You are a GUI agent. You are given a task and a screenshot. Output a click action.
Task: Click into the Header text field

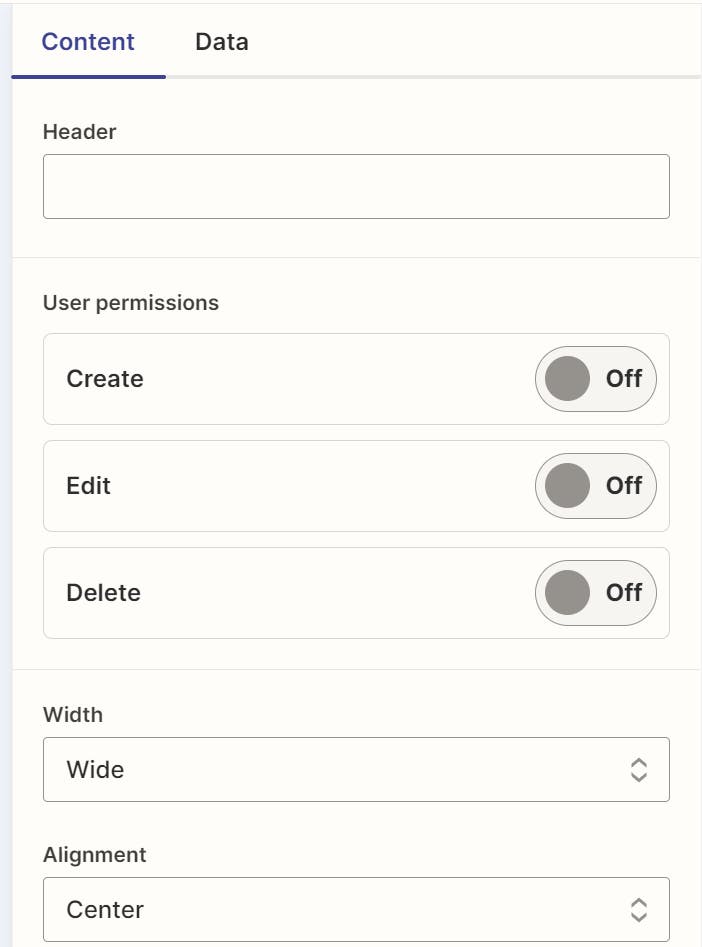click(x=355, y=186)
